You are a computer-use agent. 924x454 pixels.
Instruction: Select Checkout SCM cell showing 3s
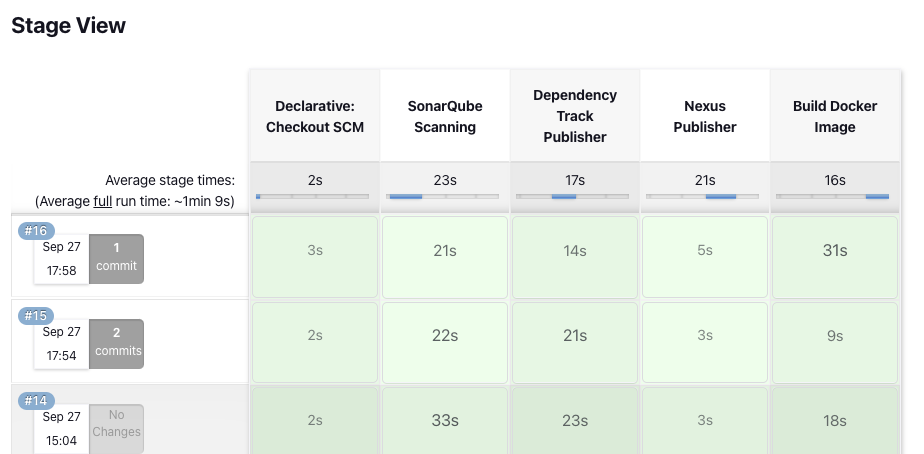point(315,257)
